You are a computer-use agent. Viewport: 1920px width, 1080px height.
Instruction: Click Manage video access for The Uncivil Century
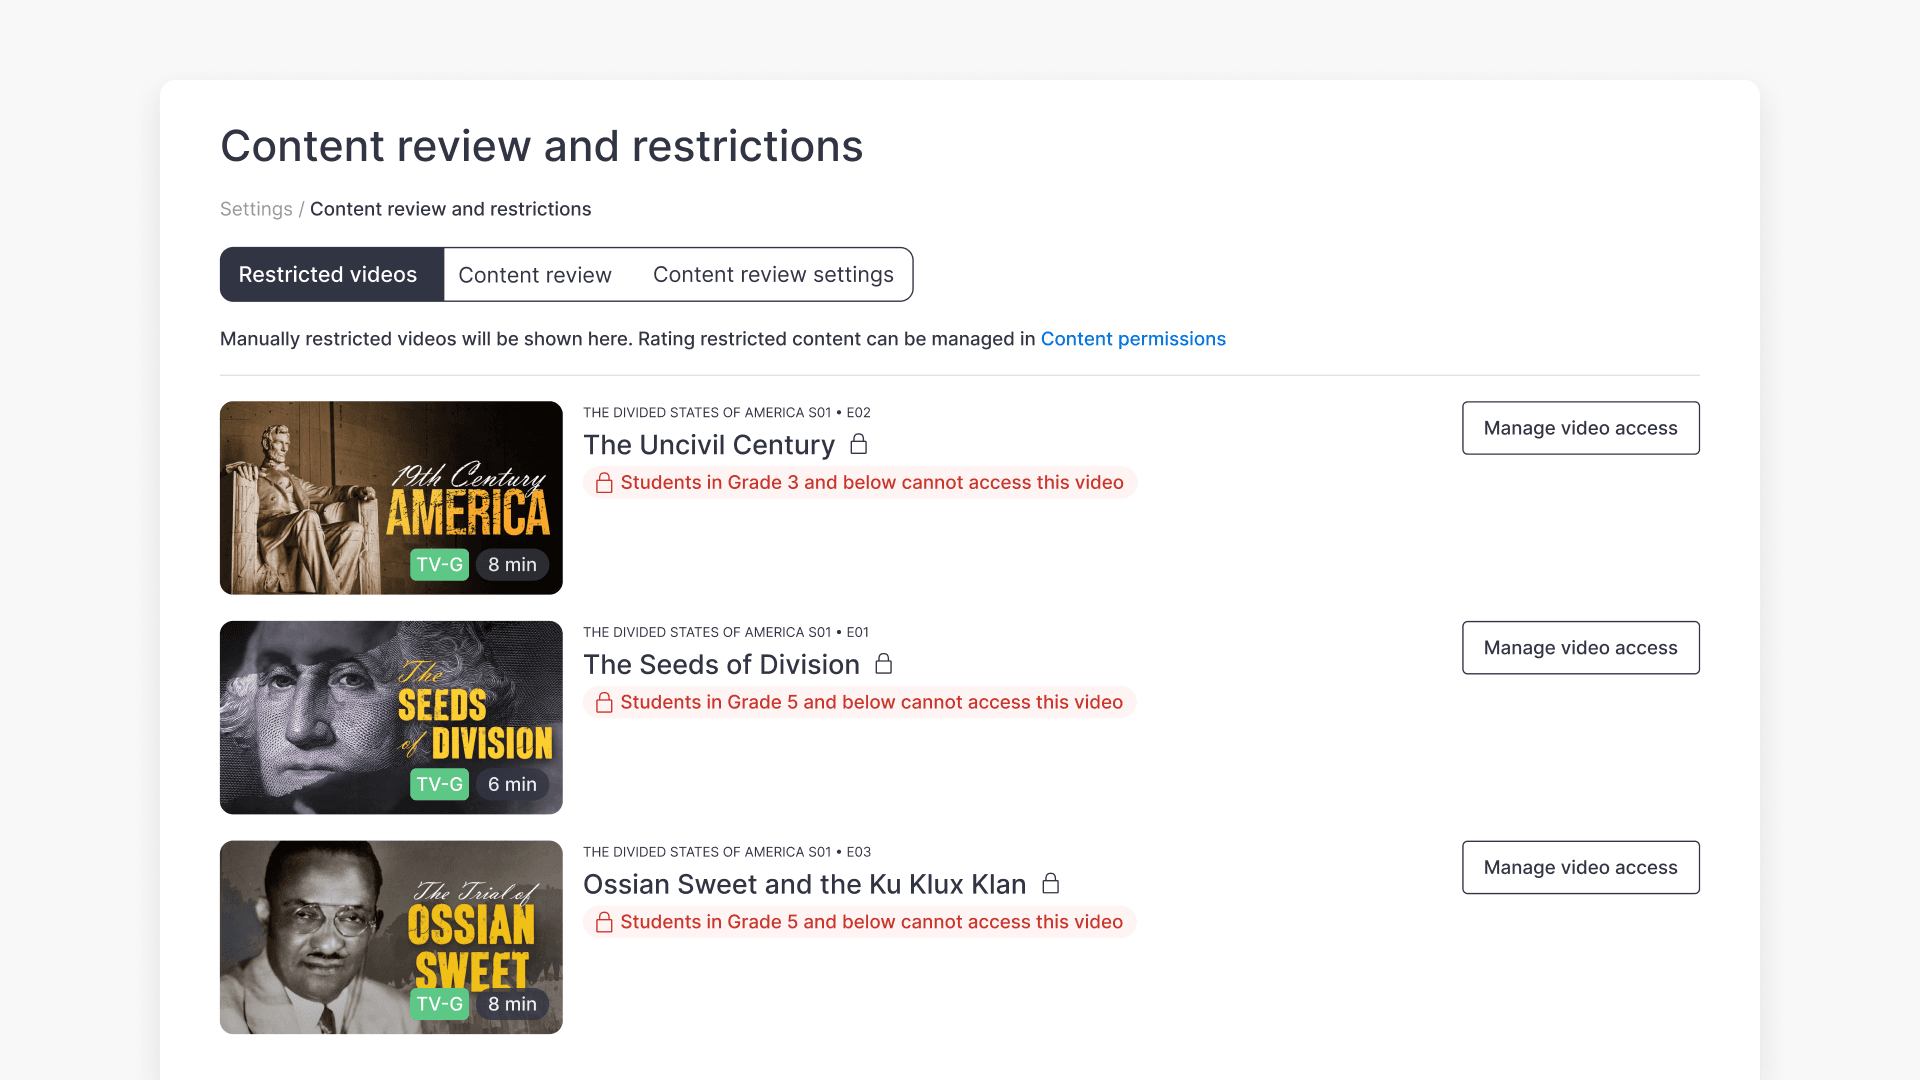(x=1580, y=427)
